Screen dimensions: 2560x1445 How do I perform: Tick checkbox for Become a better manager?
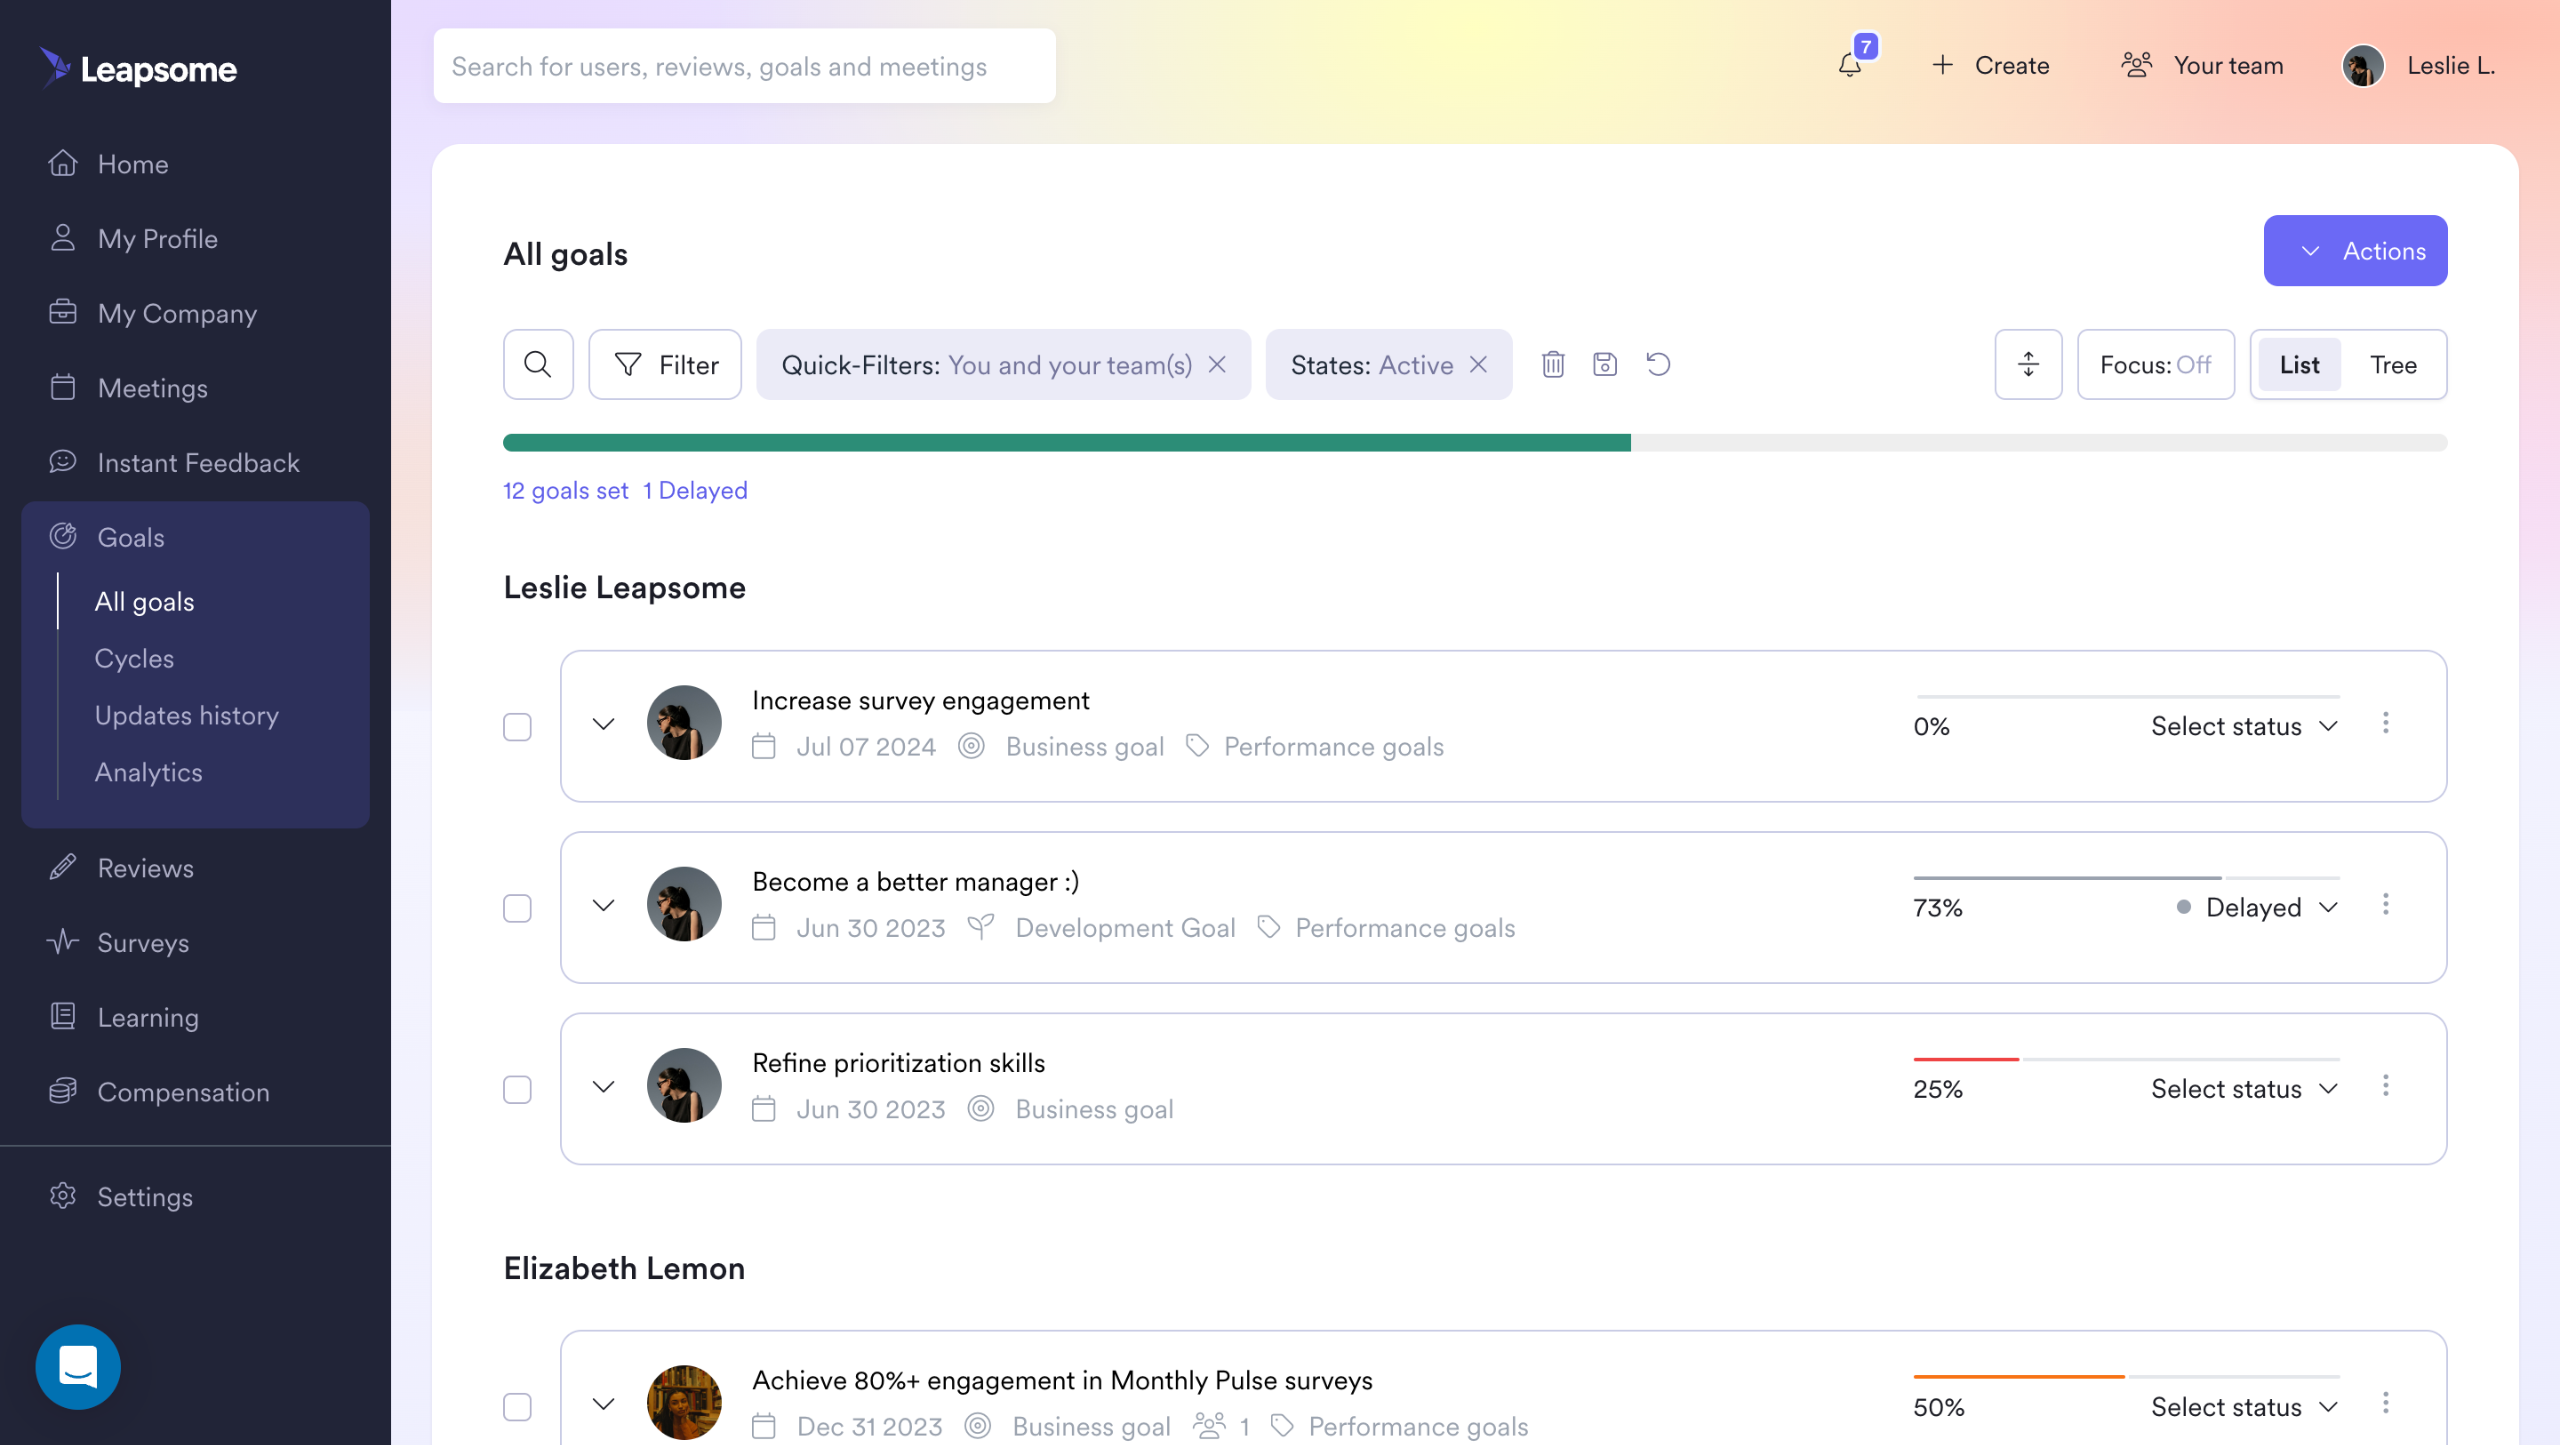click(517, 908)
